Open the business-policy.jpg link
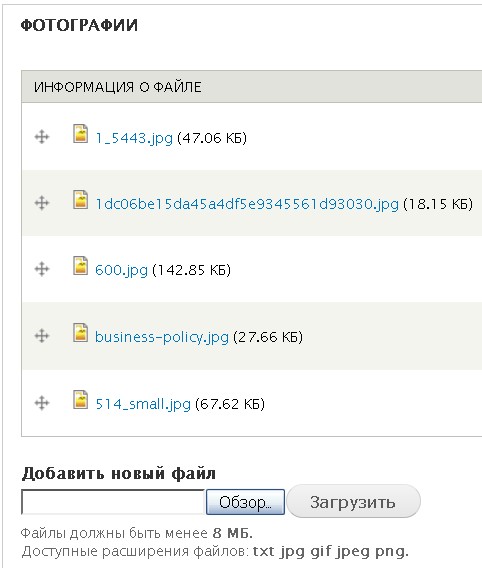 click(x=162, y=337)
